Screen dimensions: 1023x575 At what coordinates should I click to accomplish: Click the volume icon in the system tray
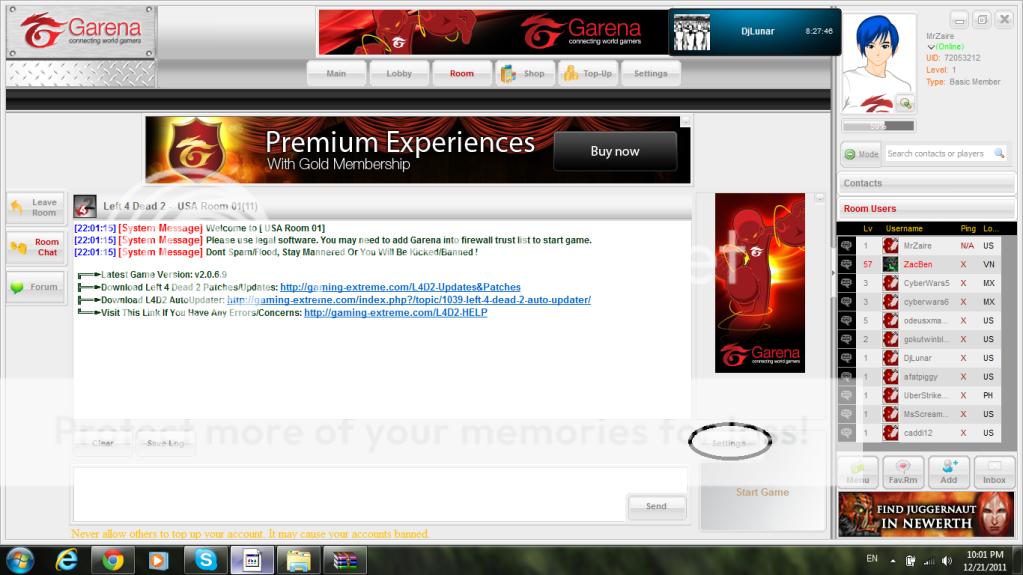[x=947, y=561]
